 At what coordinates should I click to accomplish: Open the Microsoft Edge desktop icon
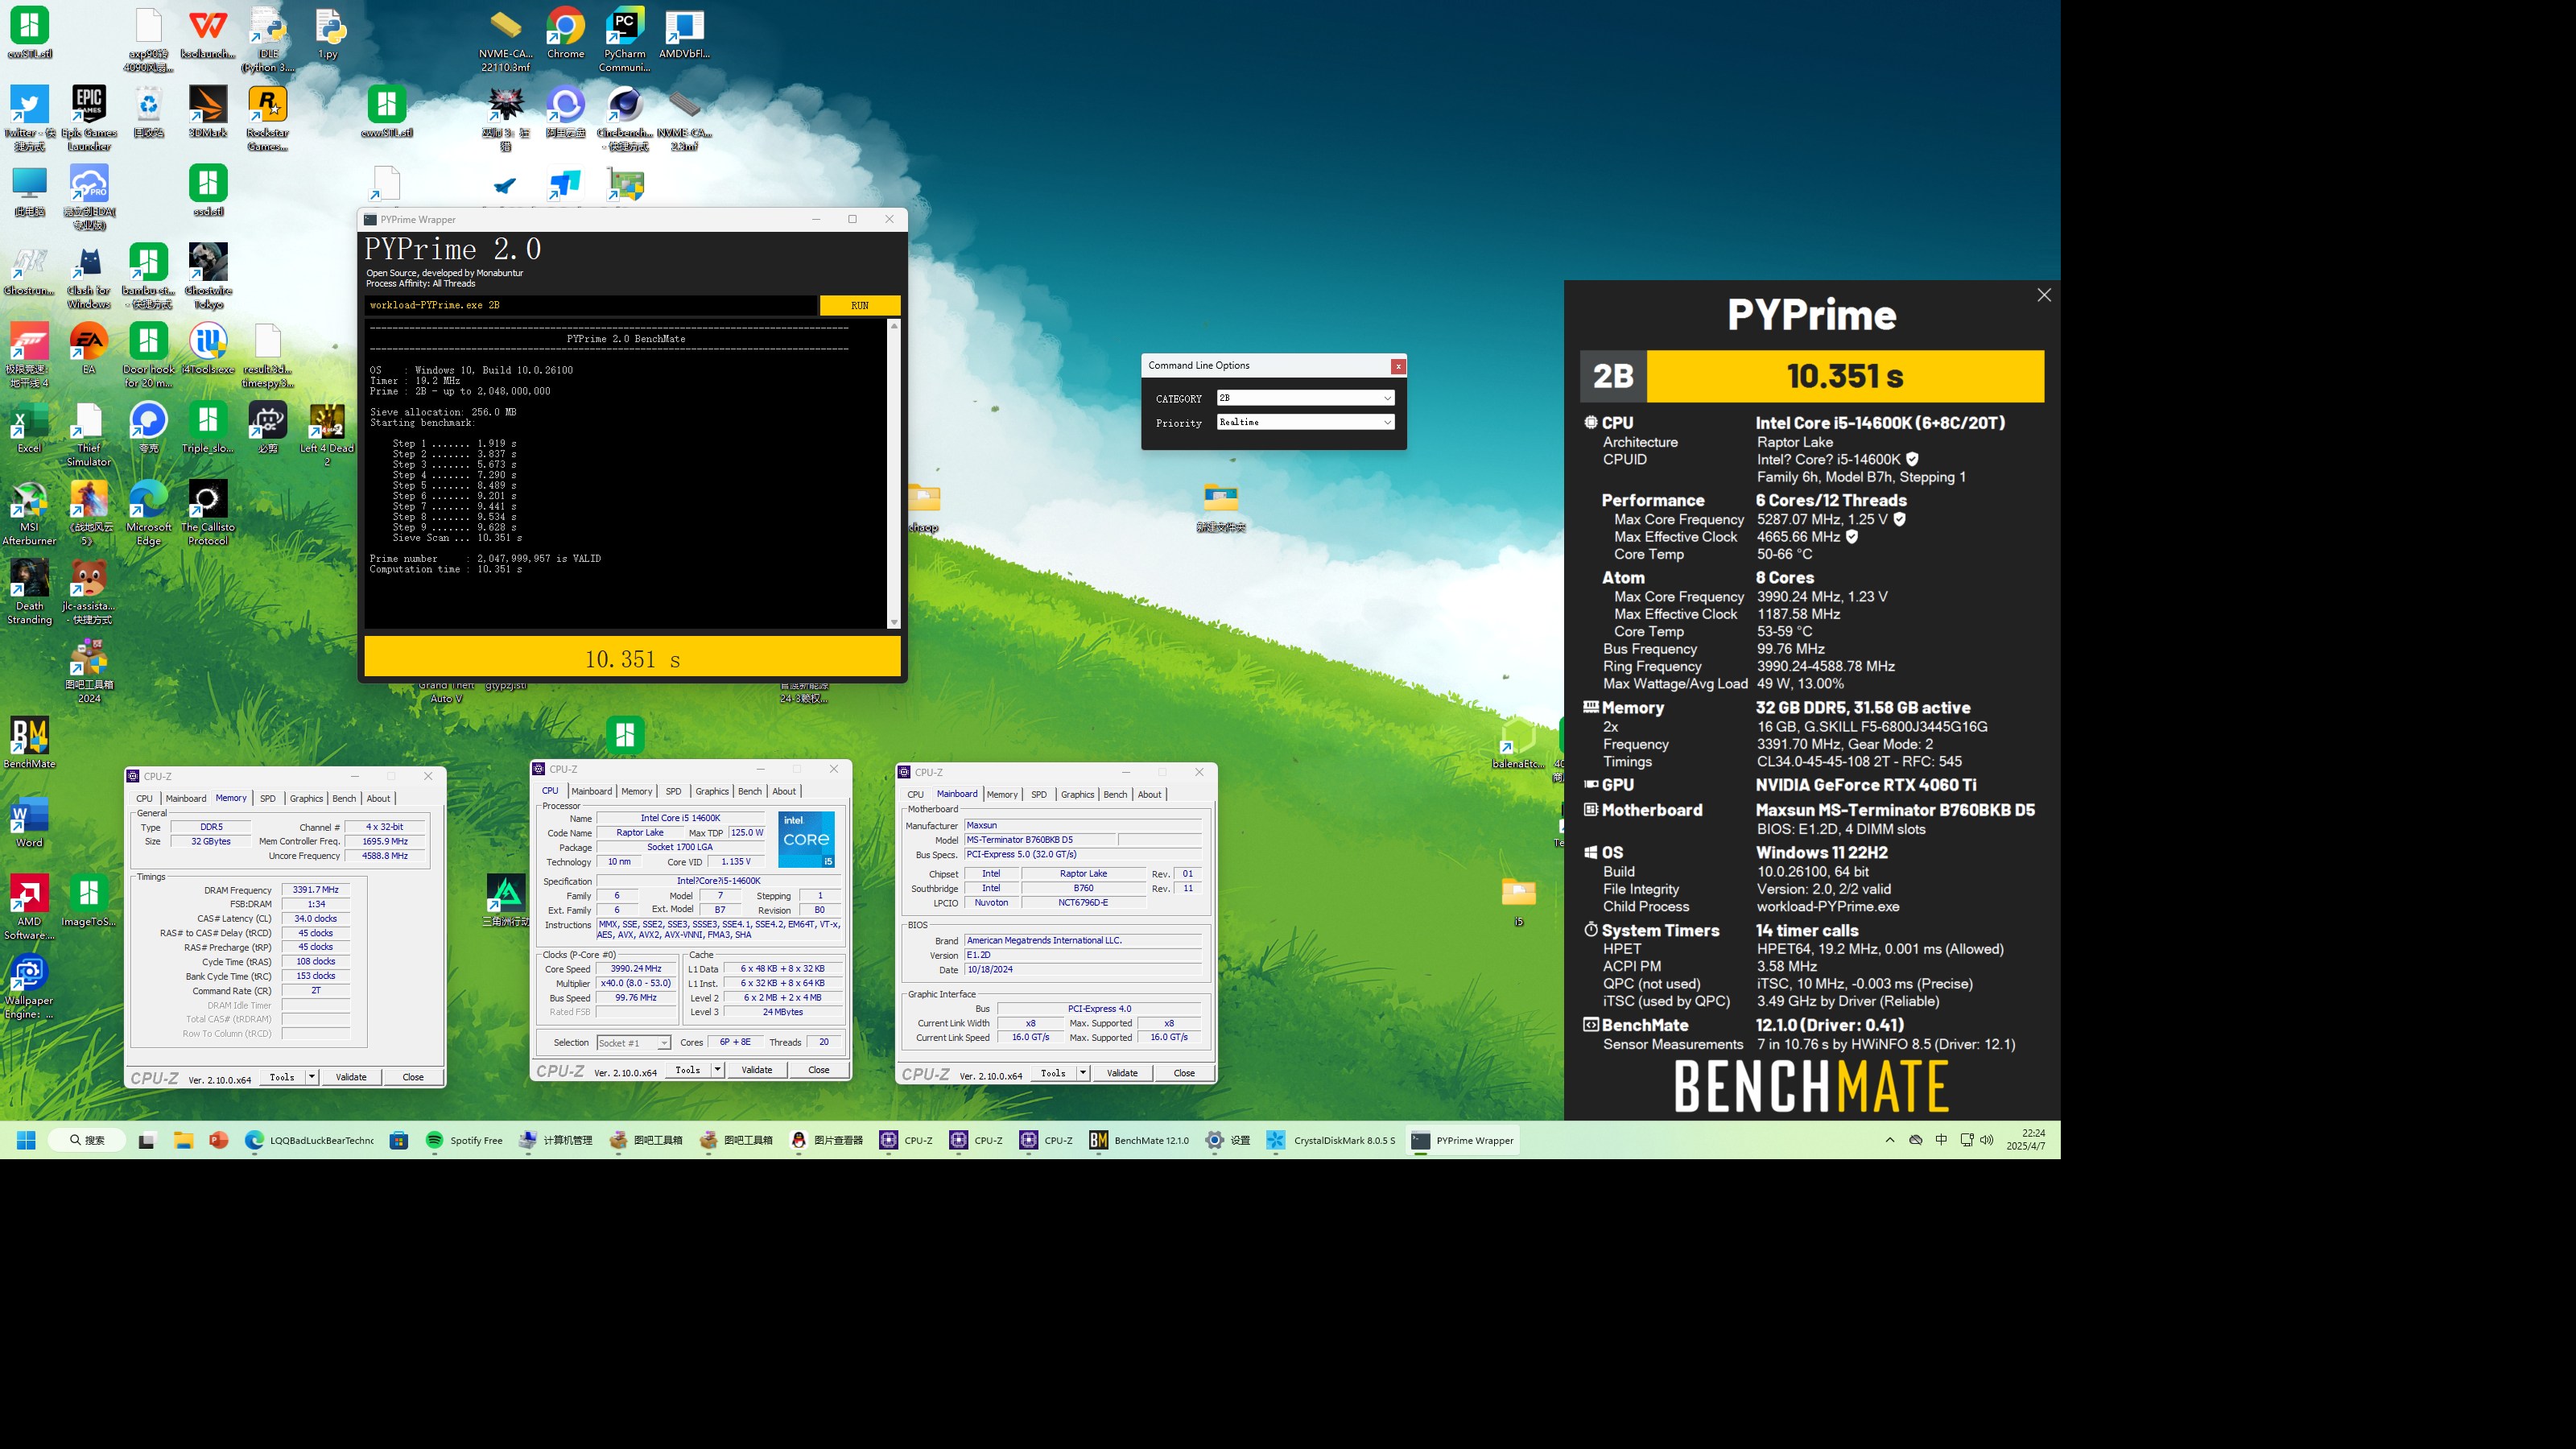[149, 514]
